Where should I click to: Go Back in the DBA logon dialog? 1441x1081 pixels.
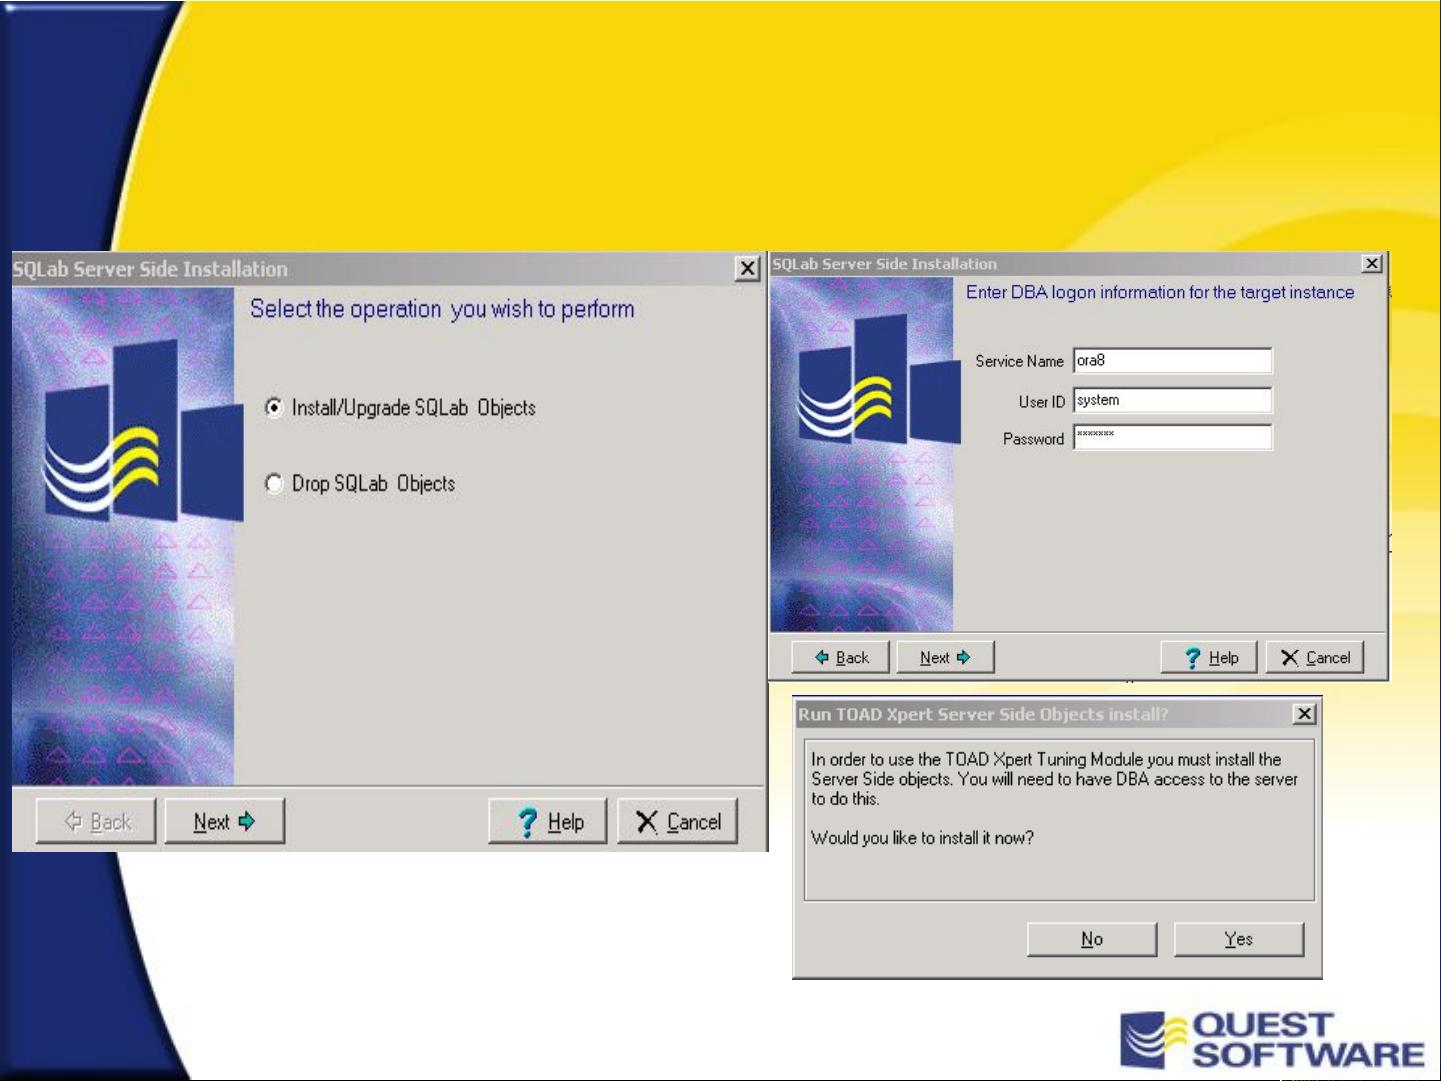840,658
